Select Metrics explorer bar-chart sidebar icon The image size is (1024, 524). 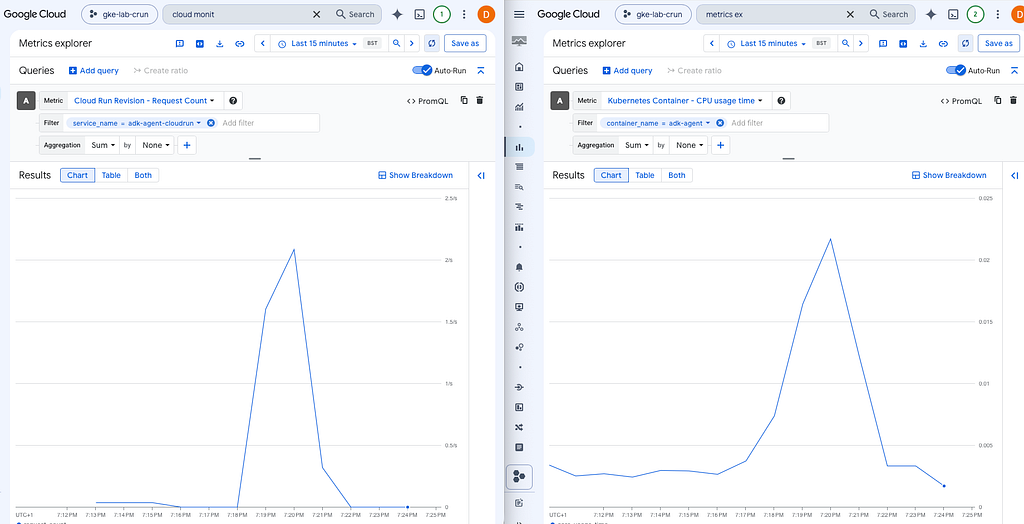pos(520,147)
